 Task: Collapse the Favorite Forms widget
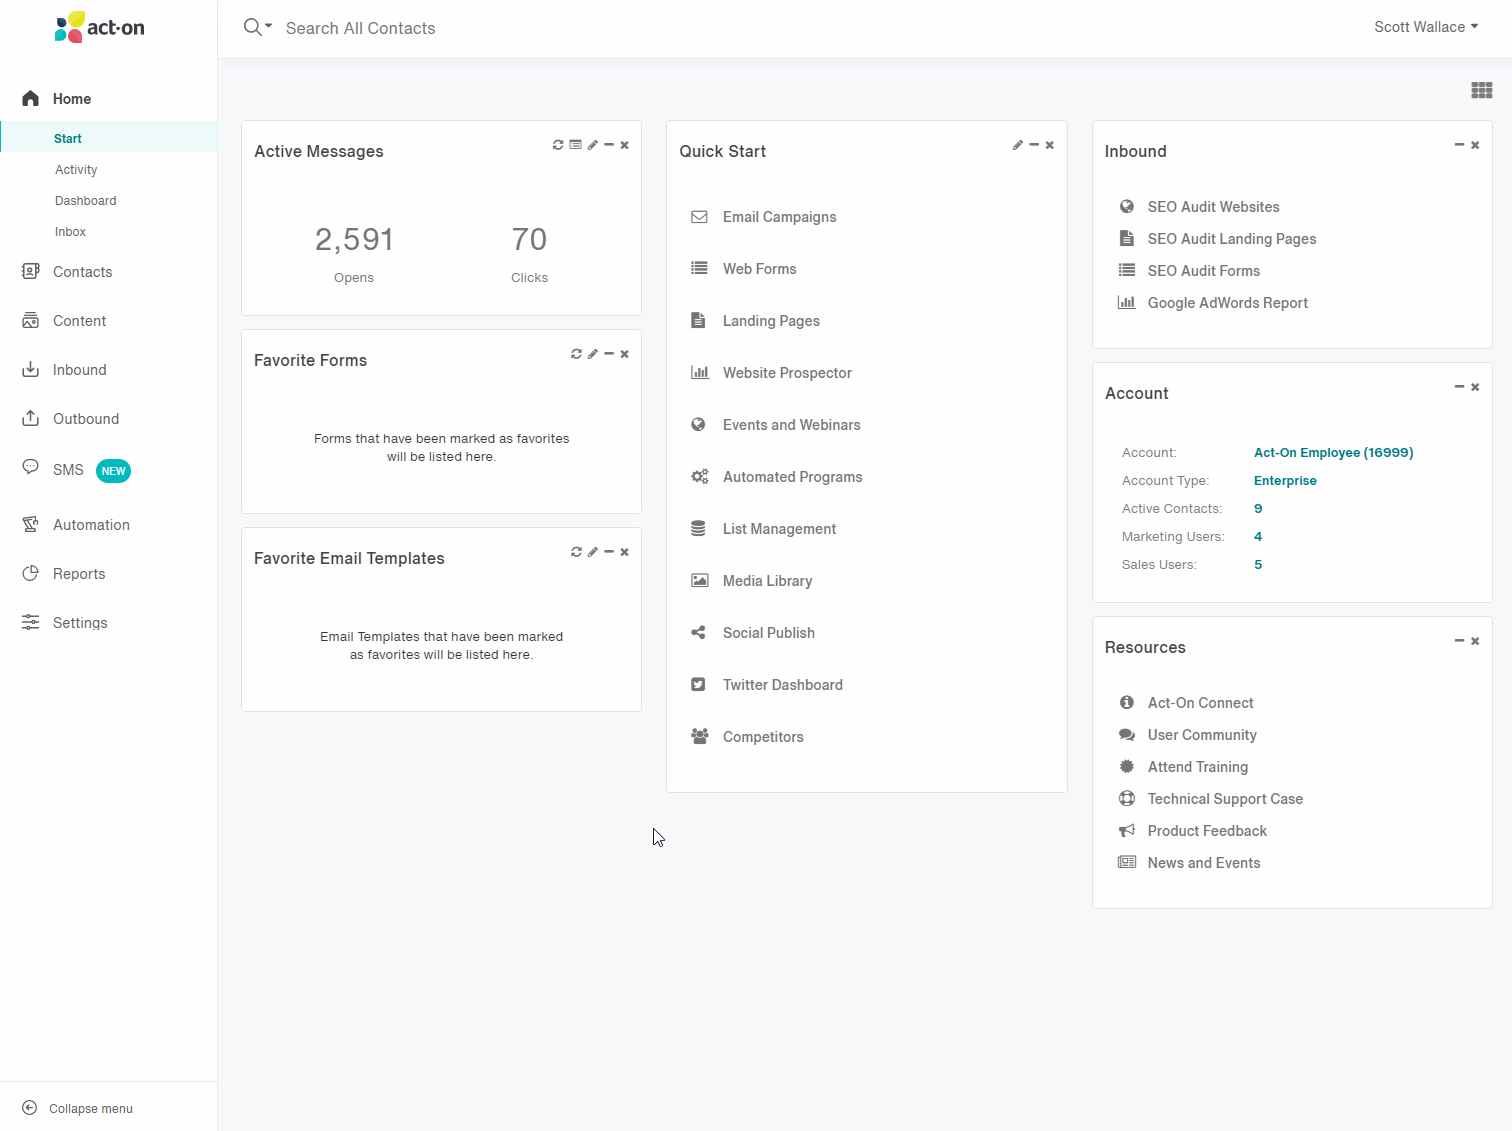(x=609, y=354)
